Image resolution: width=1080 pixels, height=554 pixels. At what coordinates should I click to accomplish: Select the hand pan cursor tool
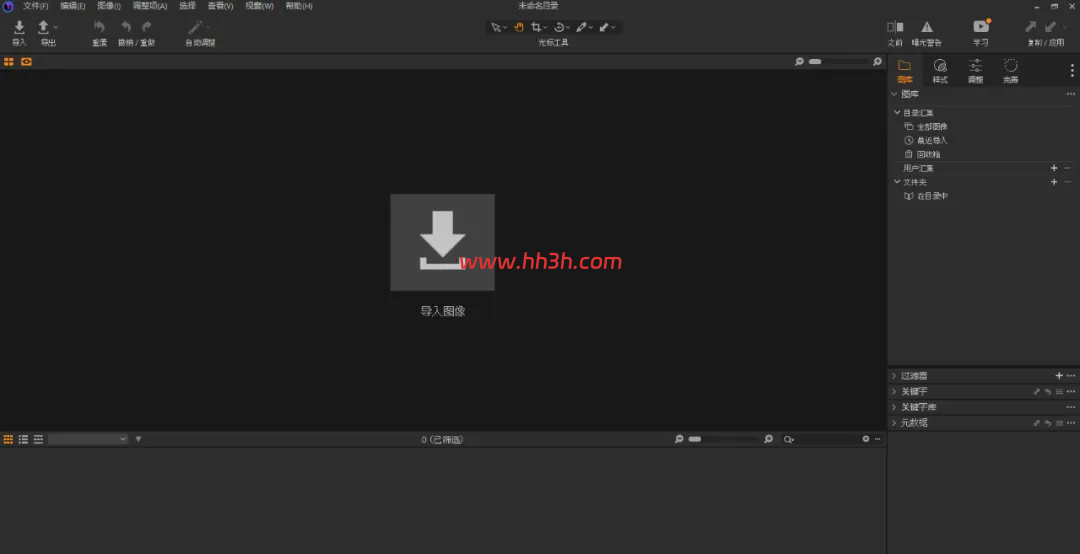tap(519, 27)
